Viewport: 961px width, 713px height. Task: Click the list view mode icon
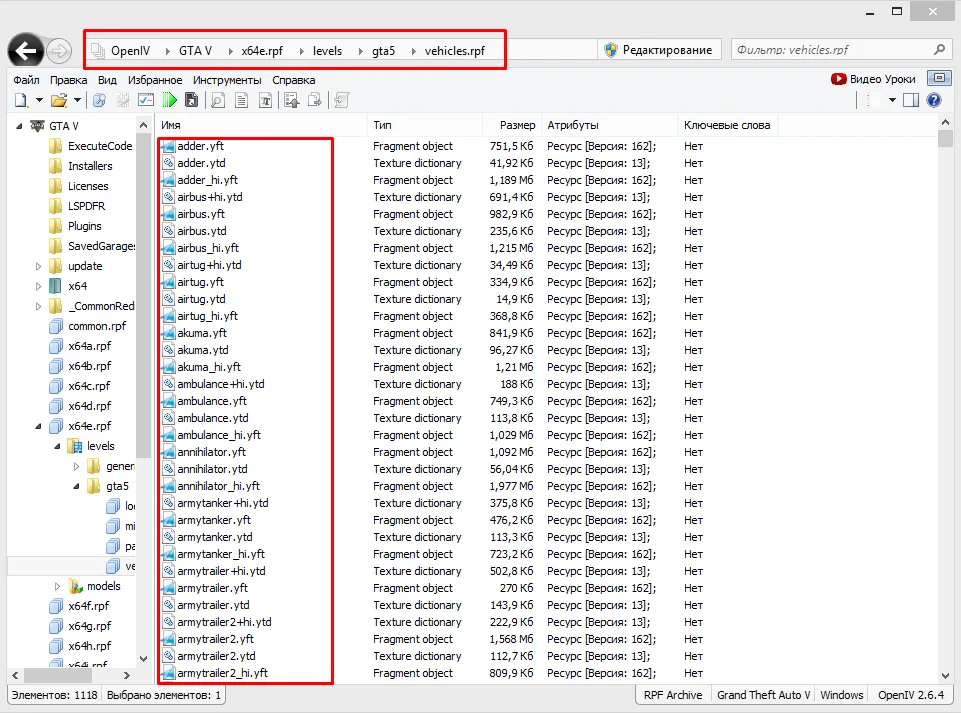click(873, 100)
